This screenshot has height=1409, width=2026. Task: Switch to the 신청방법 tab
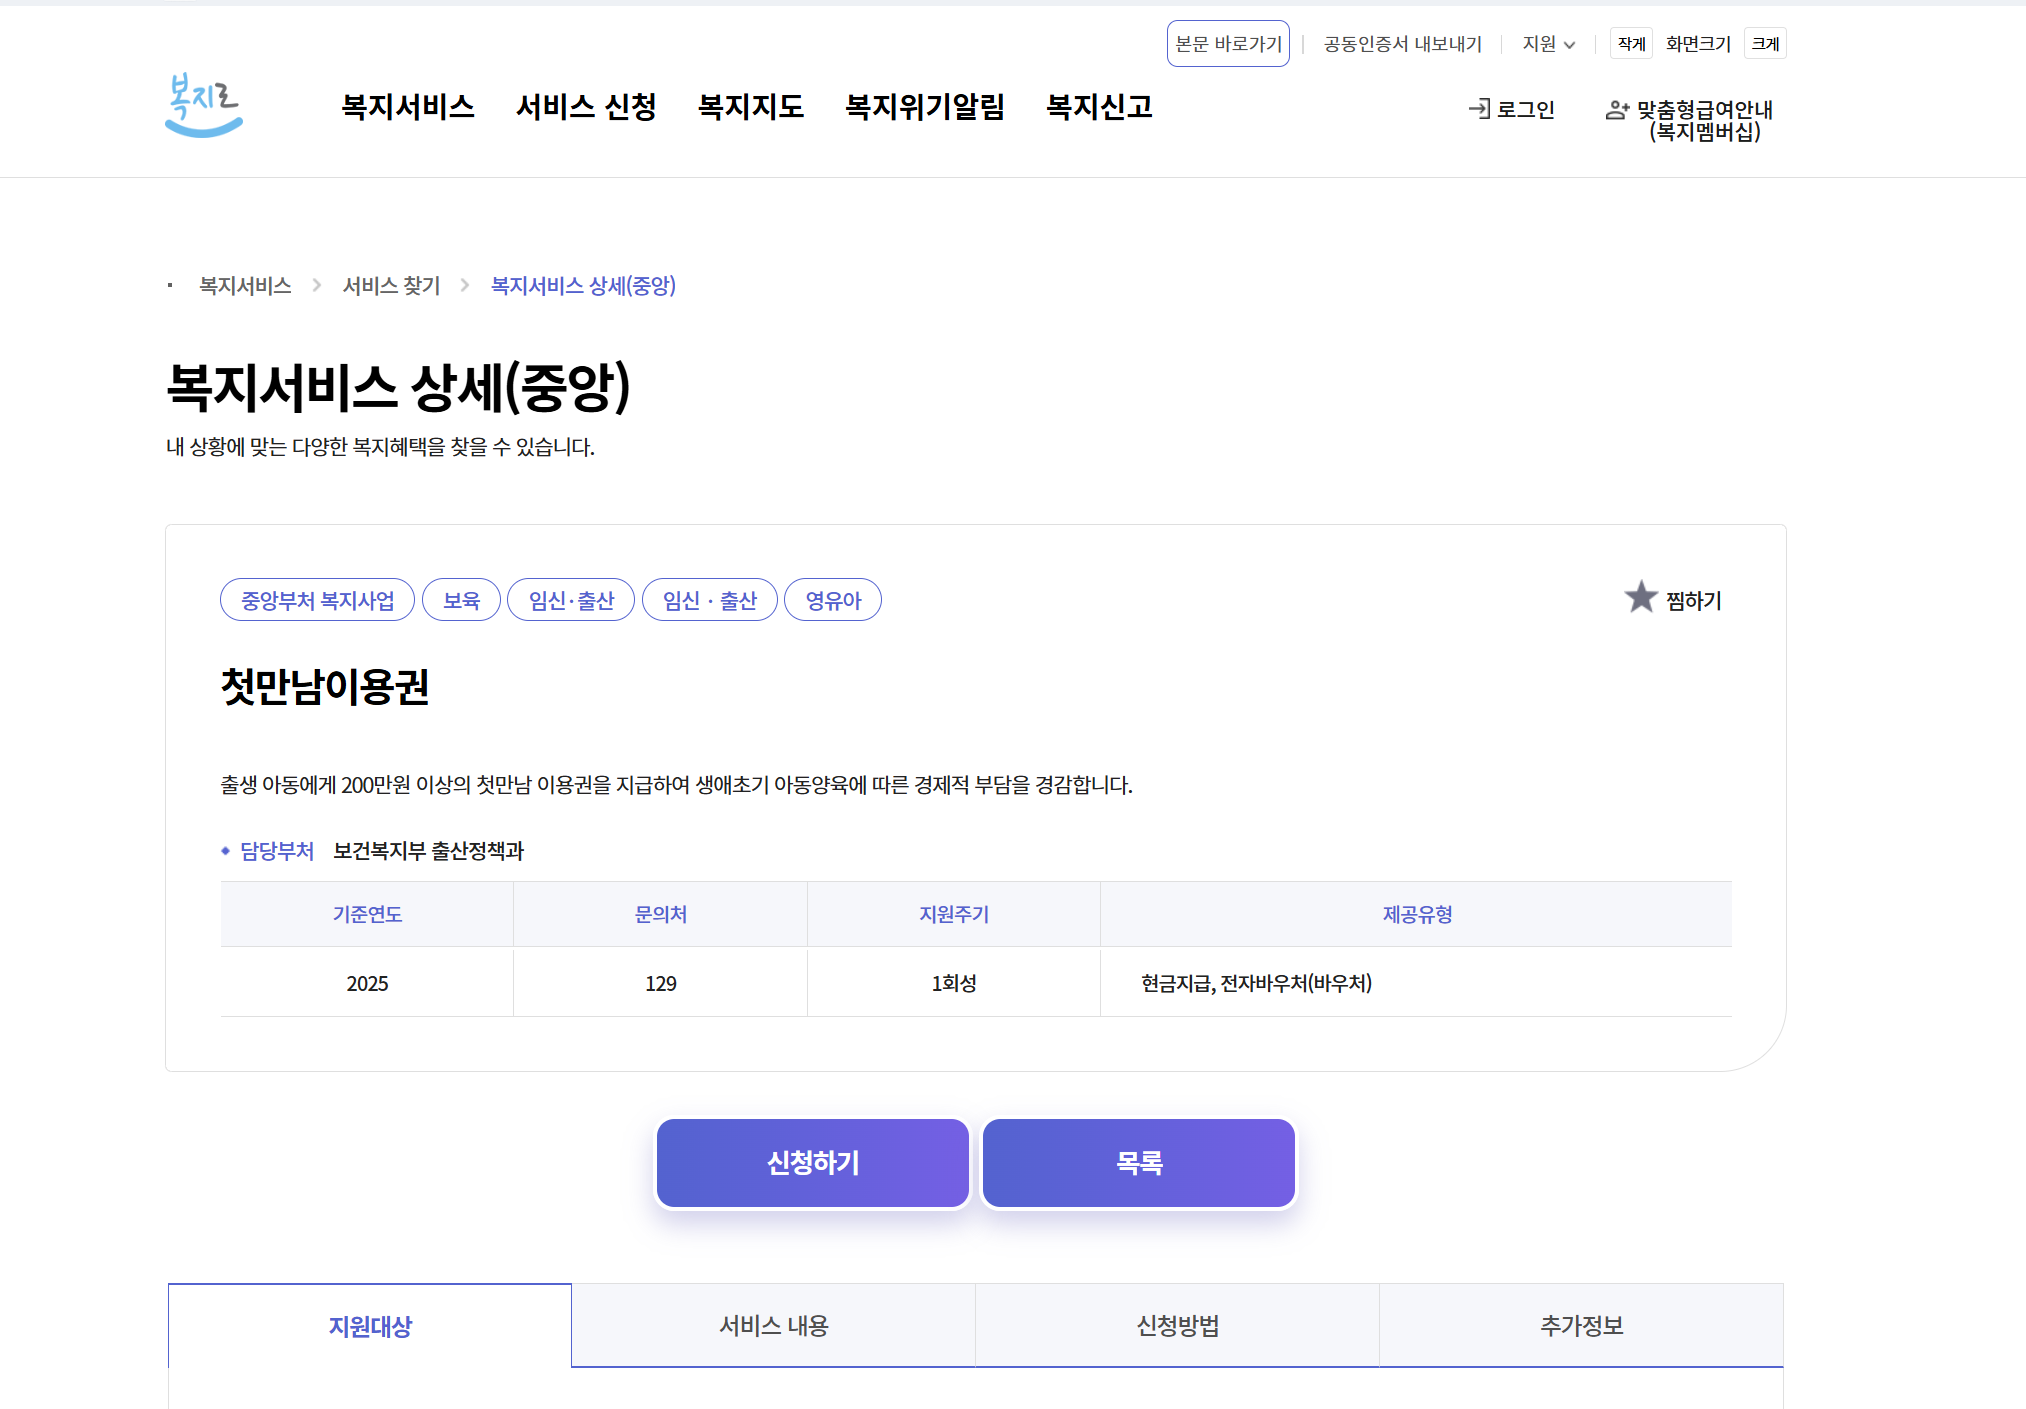tap(1178, 1326)
